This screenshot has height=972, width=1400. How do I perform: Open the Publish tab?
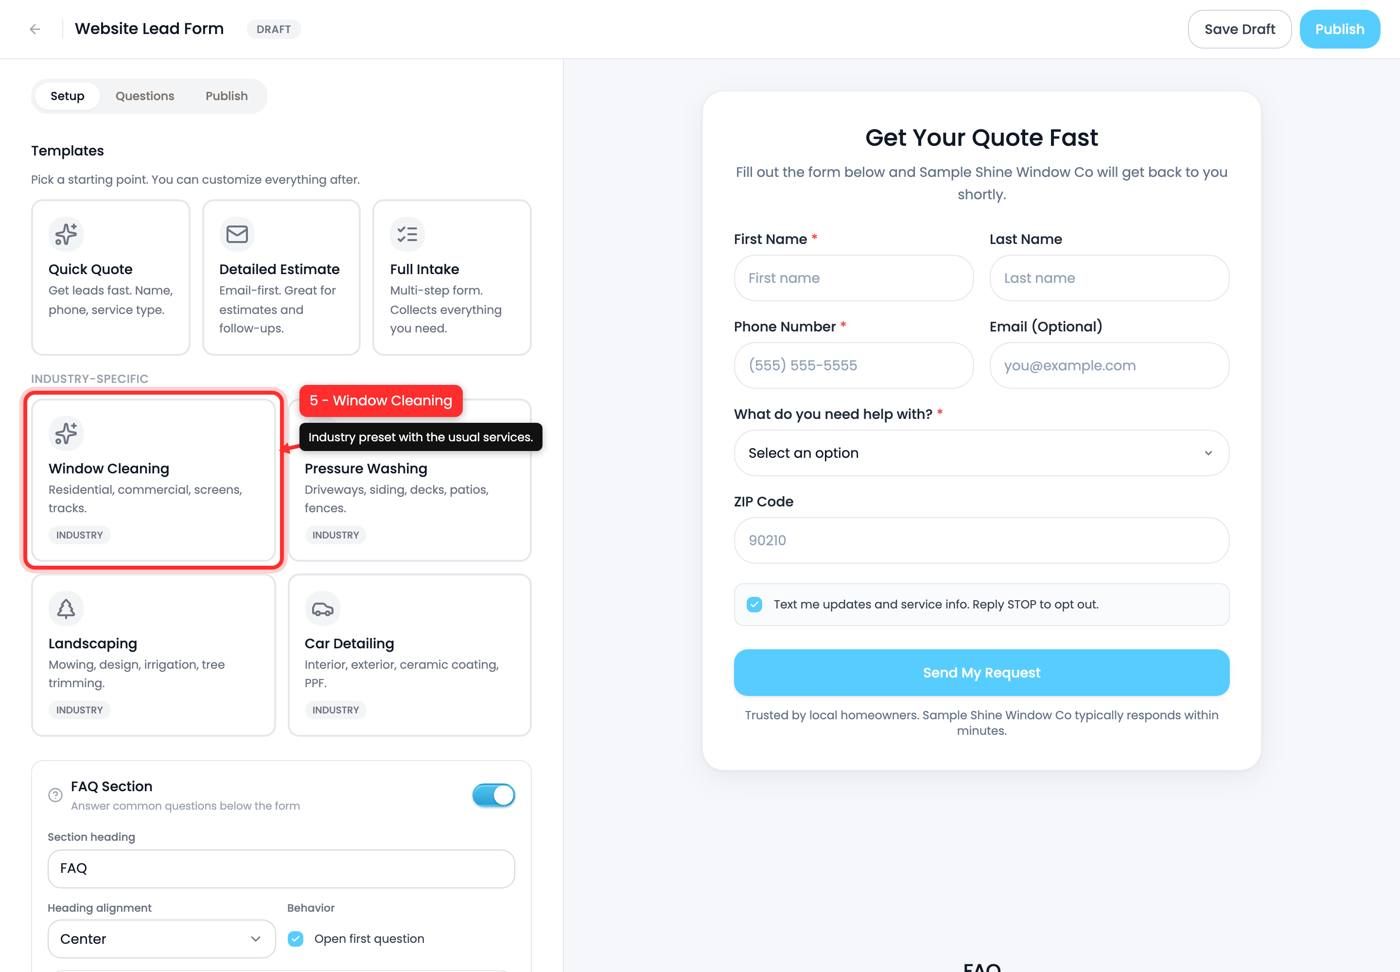pyautogui.click(x=227, y=96)
